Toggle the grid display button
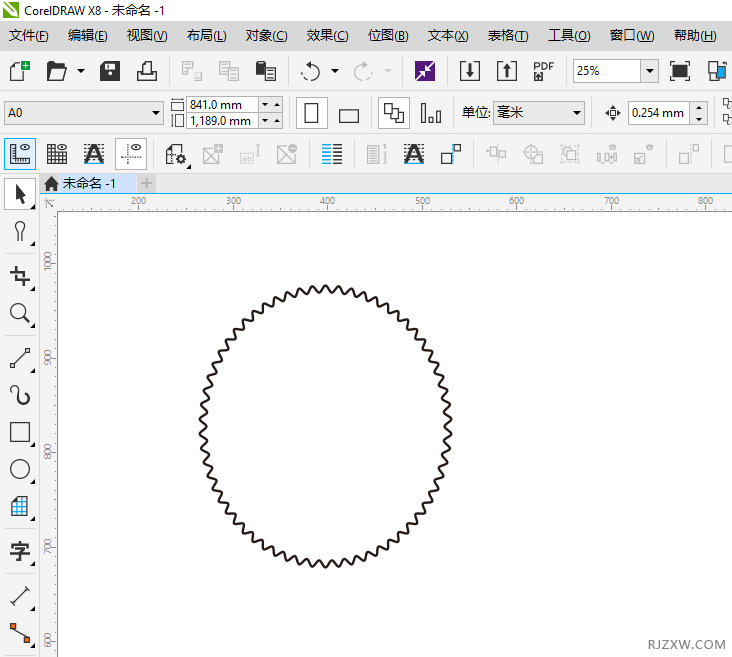This screenshot has height=657, width=732. click(x=57, y=153)
